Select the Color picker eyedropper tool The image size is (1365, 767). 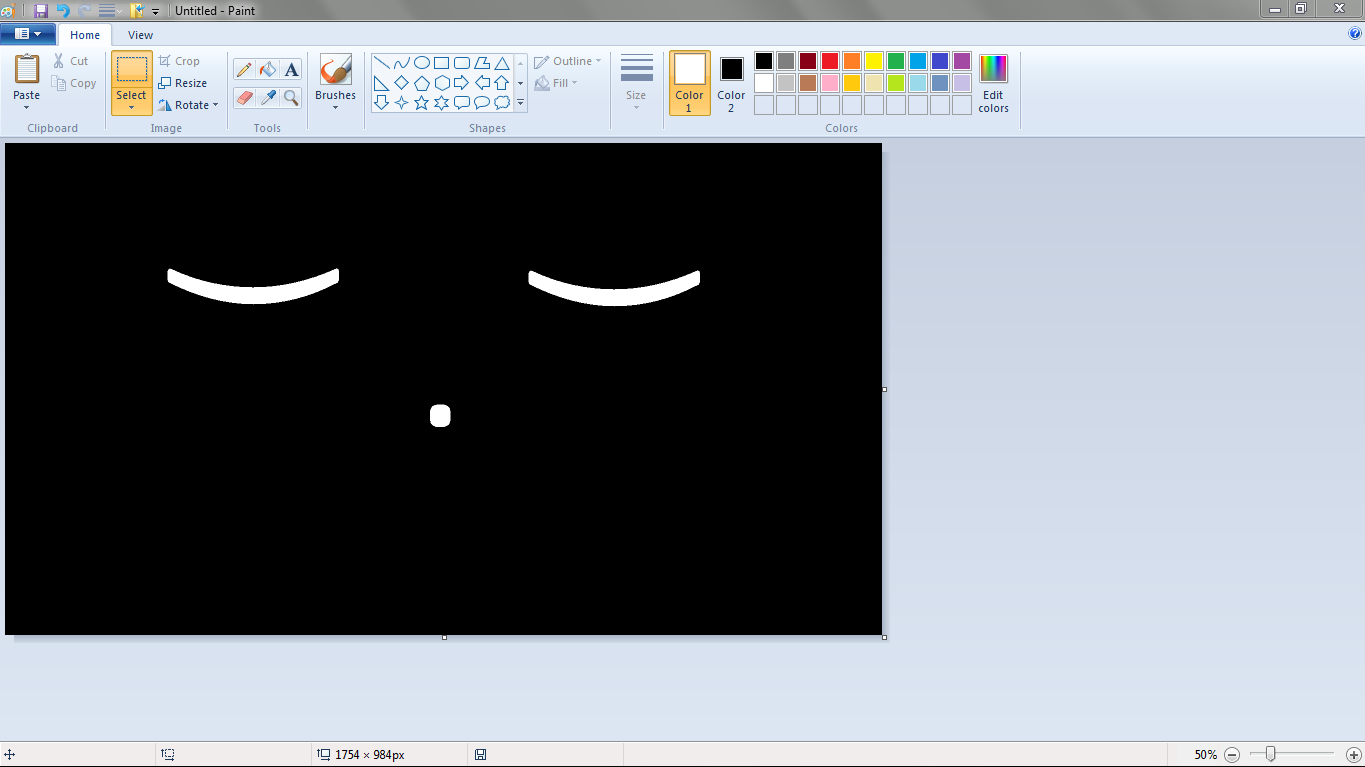267,97
